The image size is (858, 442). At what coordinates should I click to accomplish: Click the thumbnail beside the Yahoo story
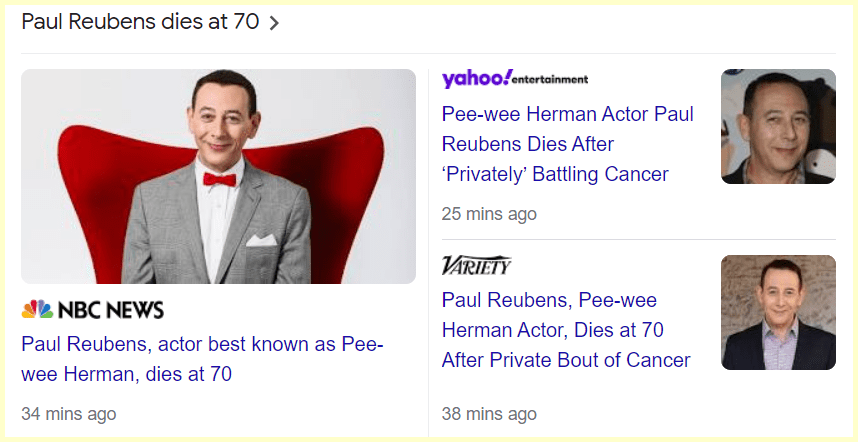pyautogui.click(x=778, y=126)
